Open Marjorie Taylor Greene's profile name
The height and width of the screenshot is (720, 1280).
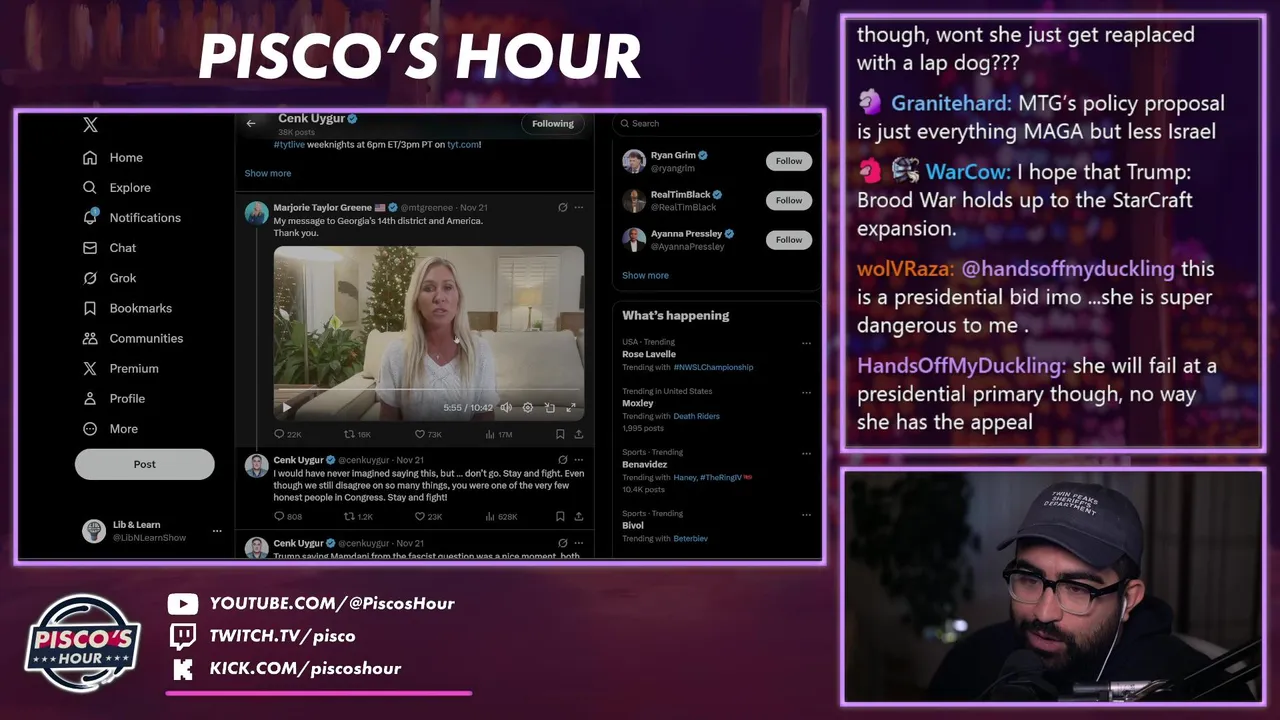[322, 207]
